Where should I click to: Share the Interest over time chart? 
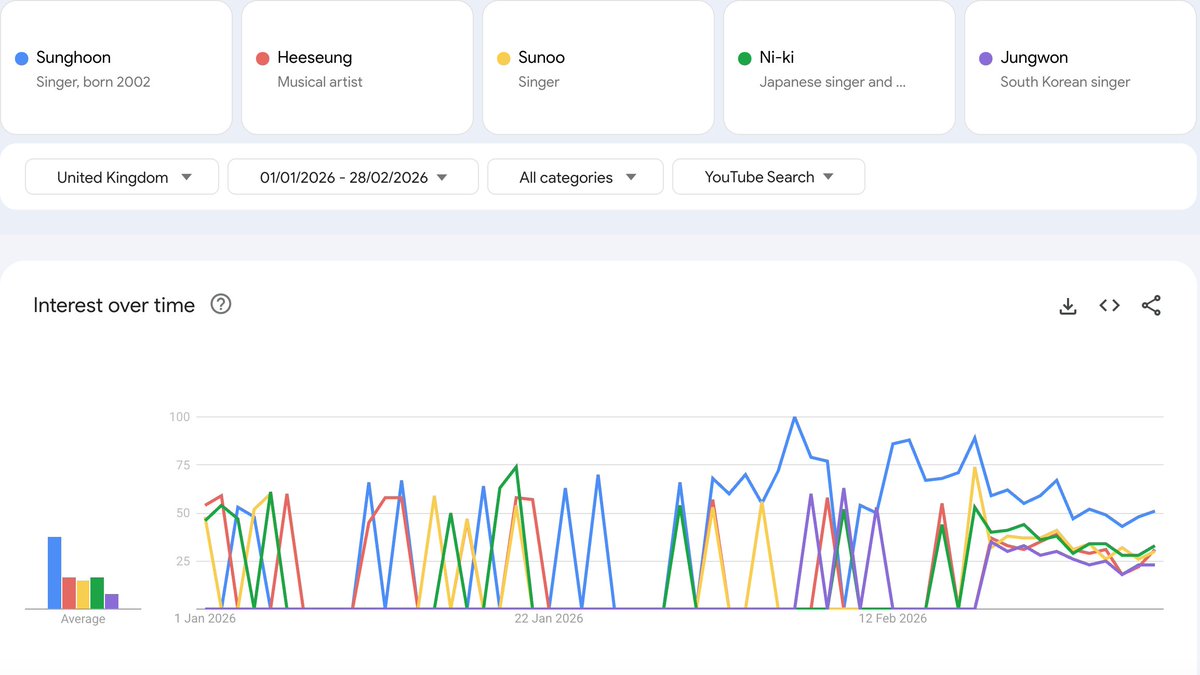point(1151,306)
